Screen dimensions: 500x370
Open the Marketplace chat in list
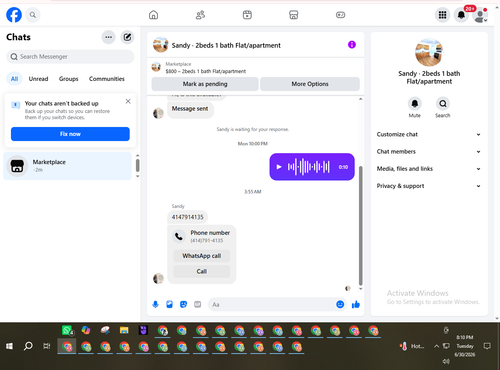68,166
